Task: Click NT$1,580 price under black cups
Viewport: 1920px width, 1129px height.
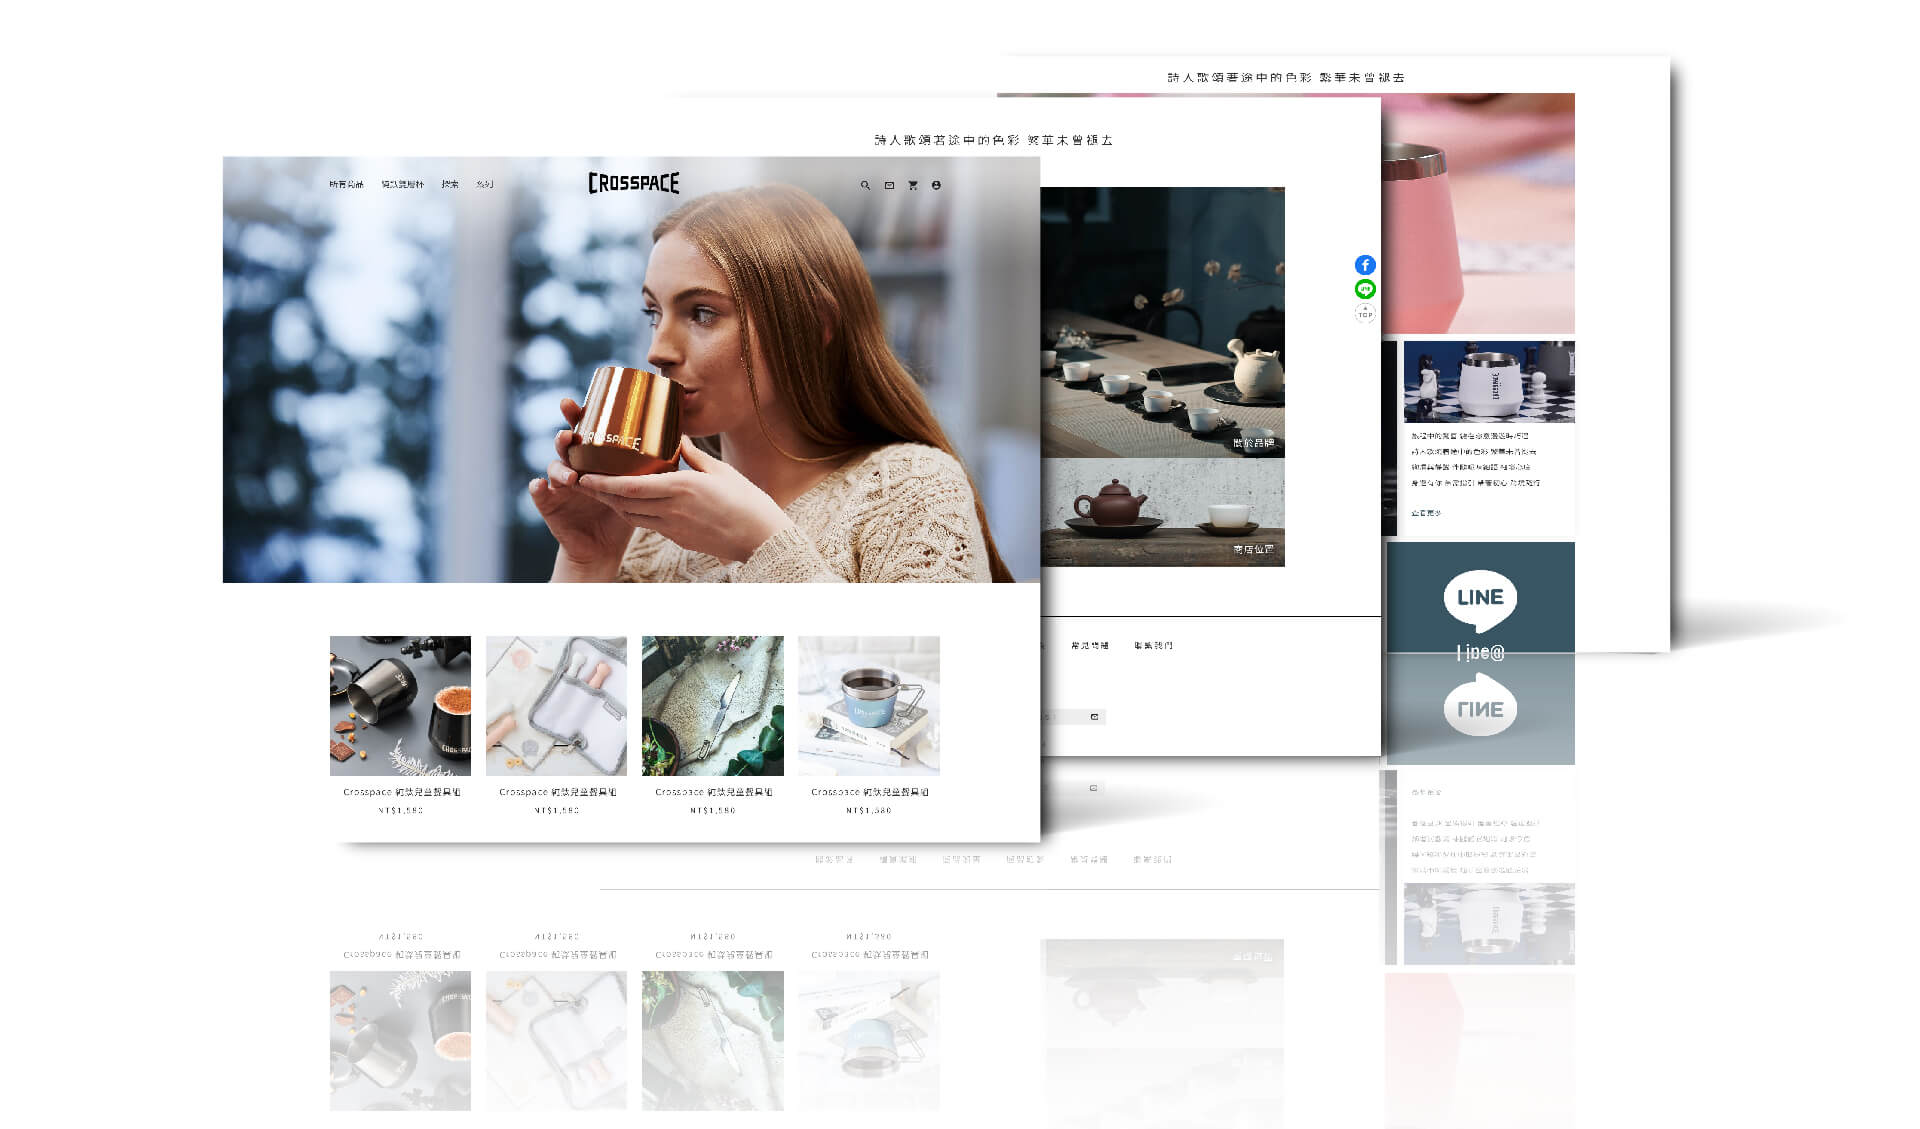Action: pyautogui.click(x=401, y=811)
